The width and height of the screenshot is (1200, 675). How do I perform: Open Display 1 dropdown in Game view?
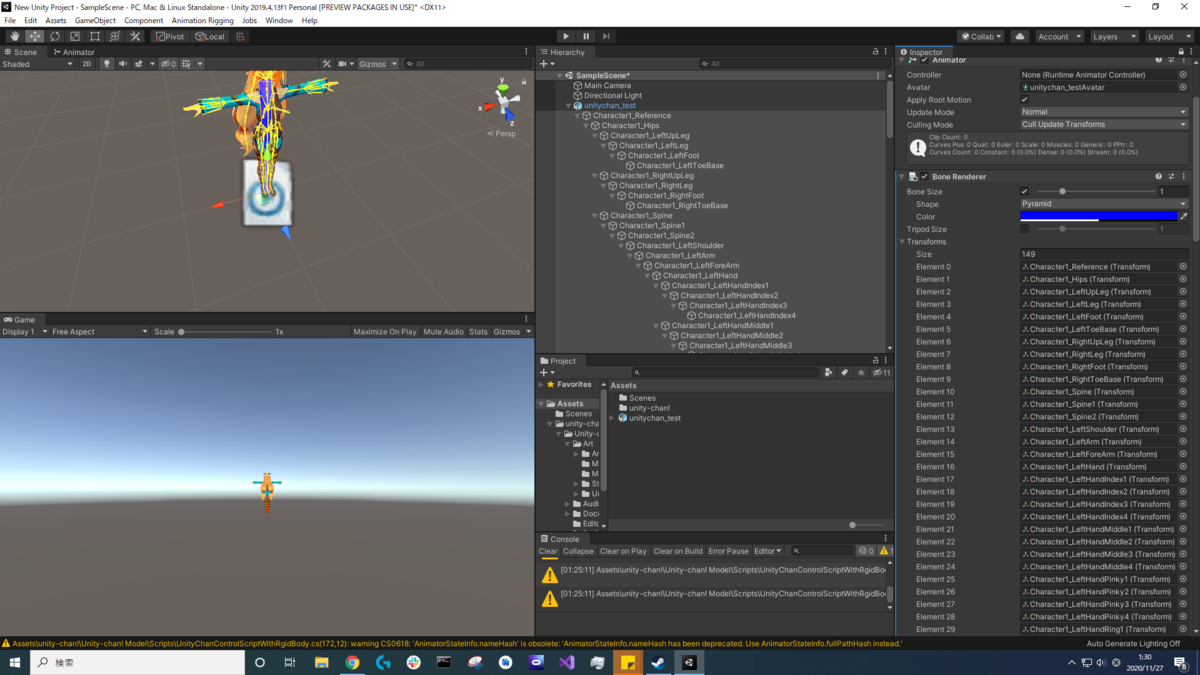[x=25, y=332]
